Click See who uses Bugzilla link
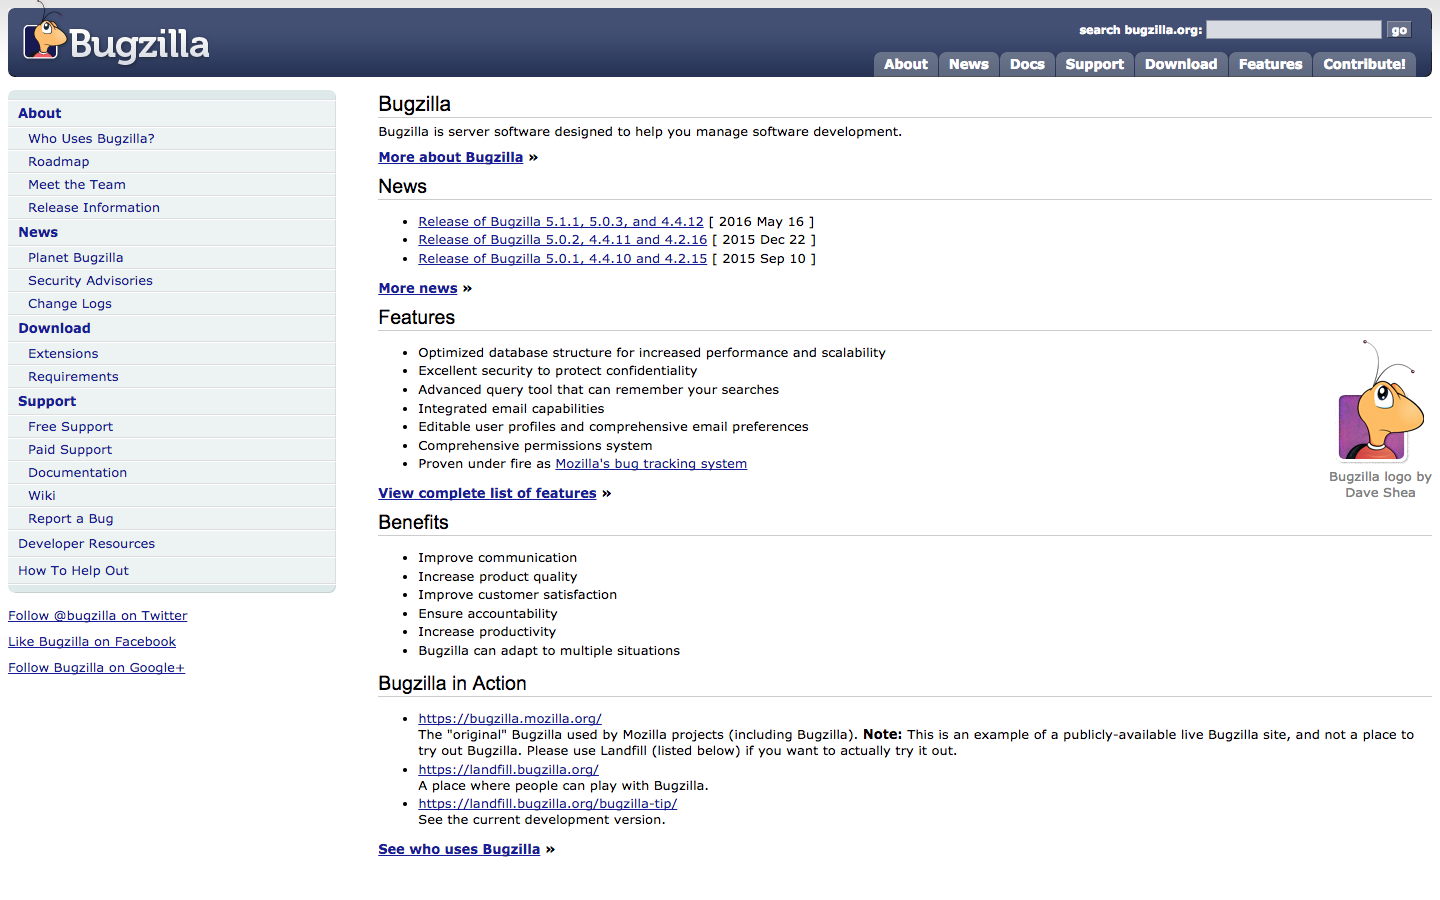The image size is (1440, 900). pyautogui.click(x=459, y=849)
